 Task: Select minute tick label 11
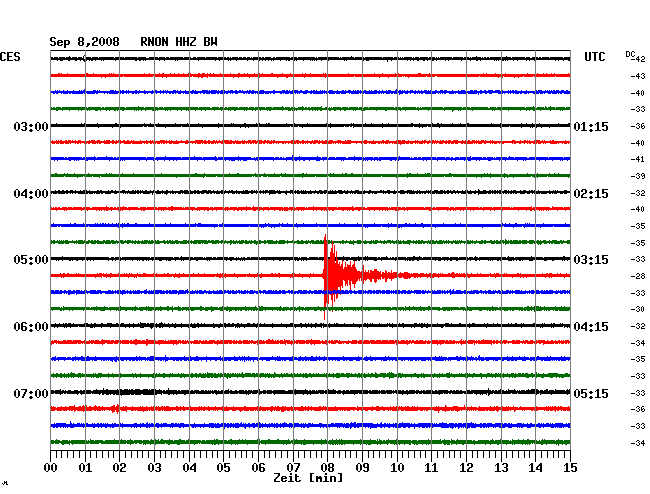tap(431, 467)
